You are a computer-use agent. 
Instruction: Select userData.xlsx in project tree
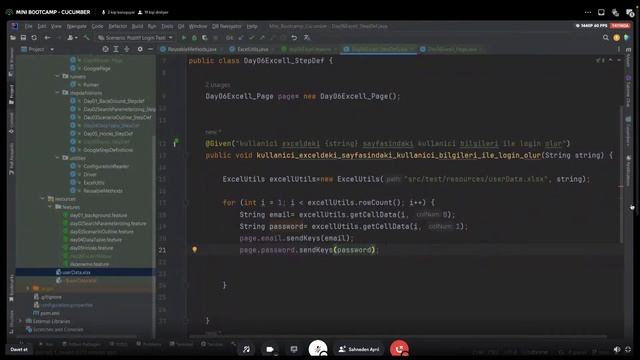[x=76, y=272]
